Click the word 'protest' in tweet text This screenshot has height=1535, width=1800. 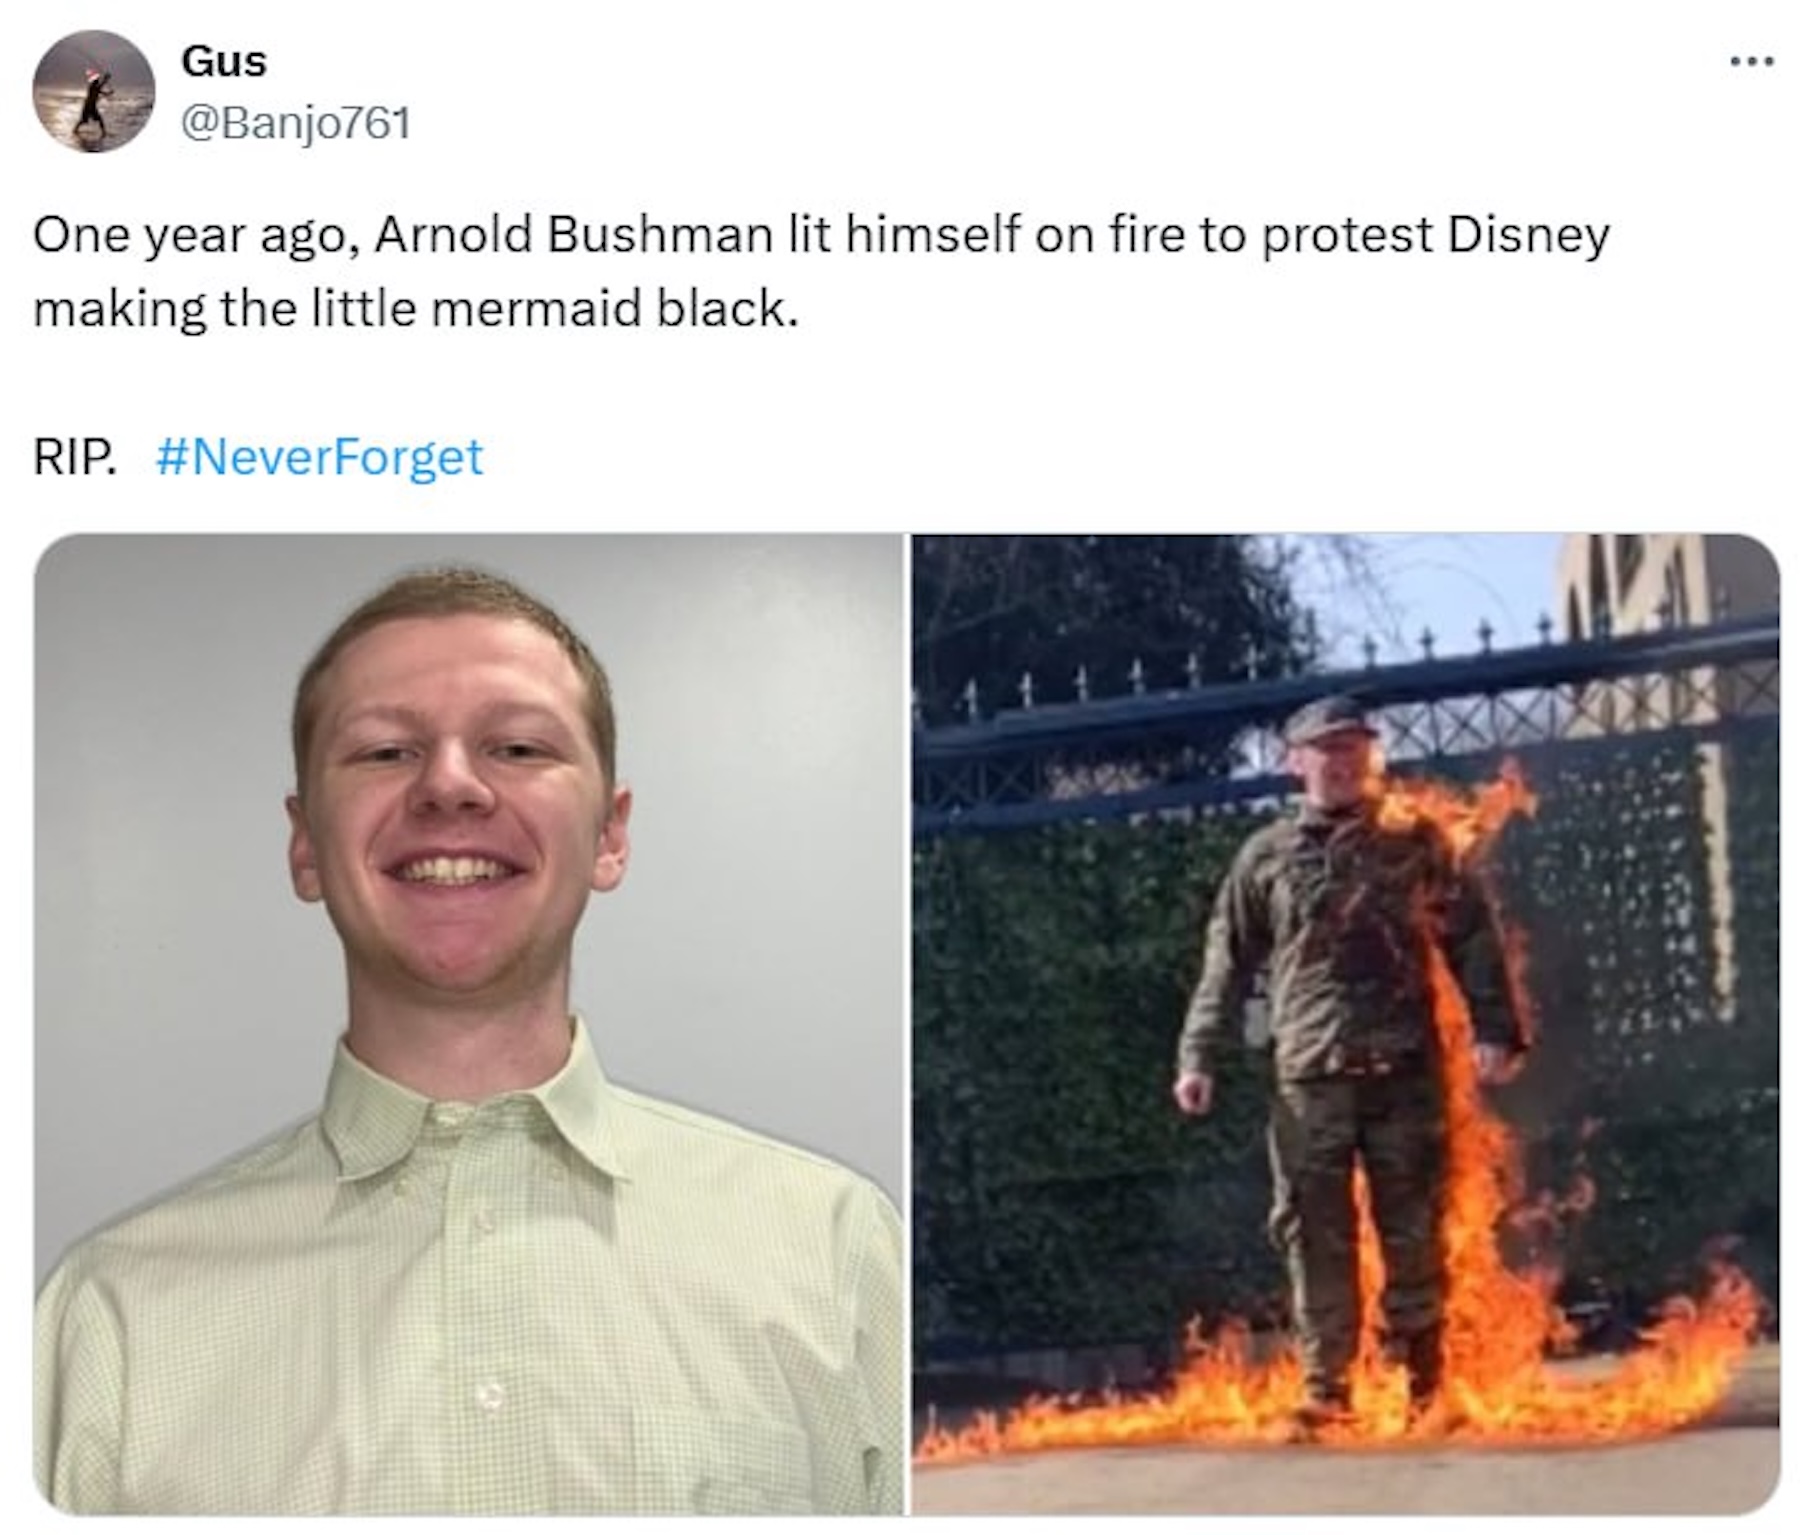pyautogui.click(x=1347, y=238)
